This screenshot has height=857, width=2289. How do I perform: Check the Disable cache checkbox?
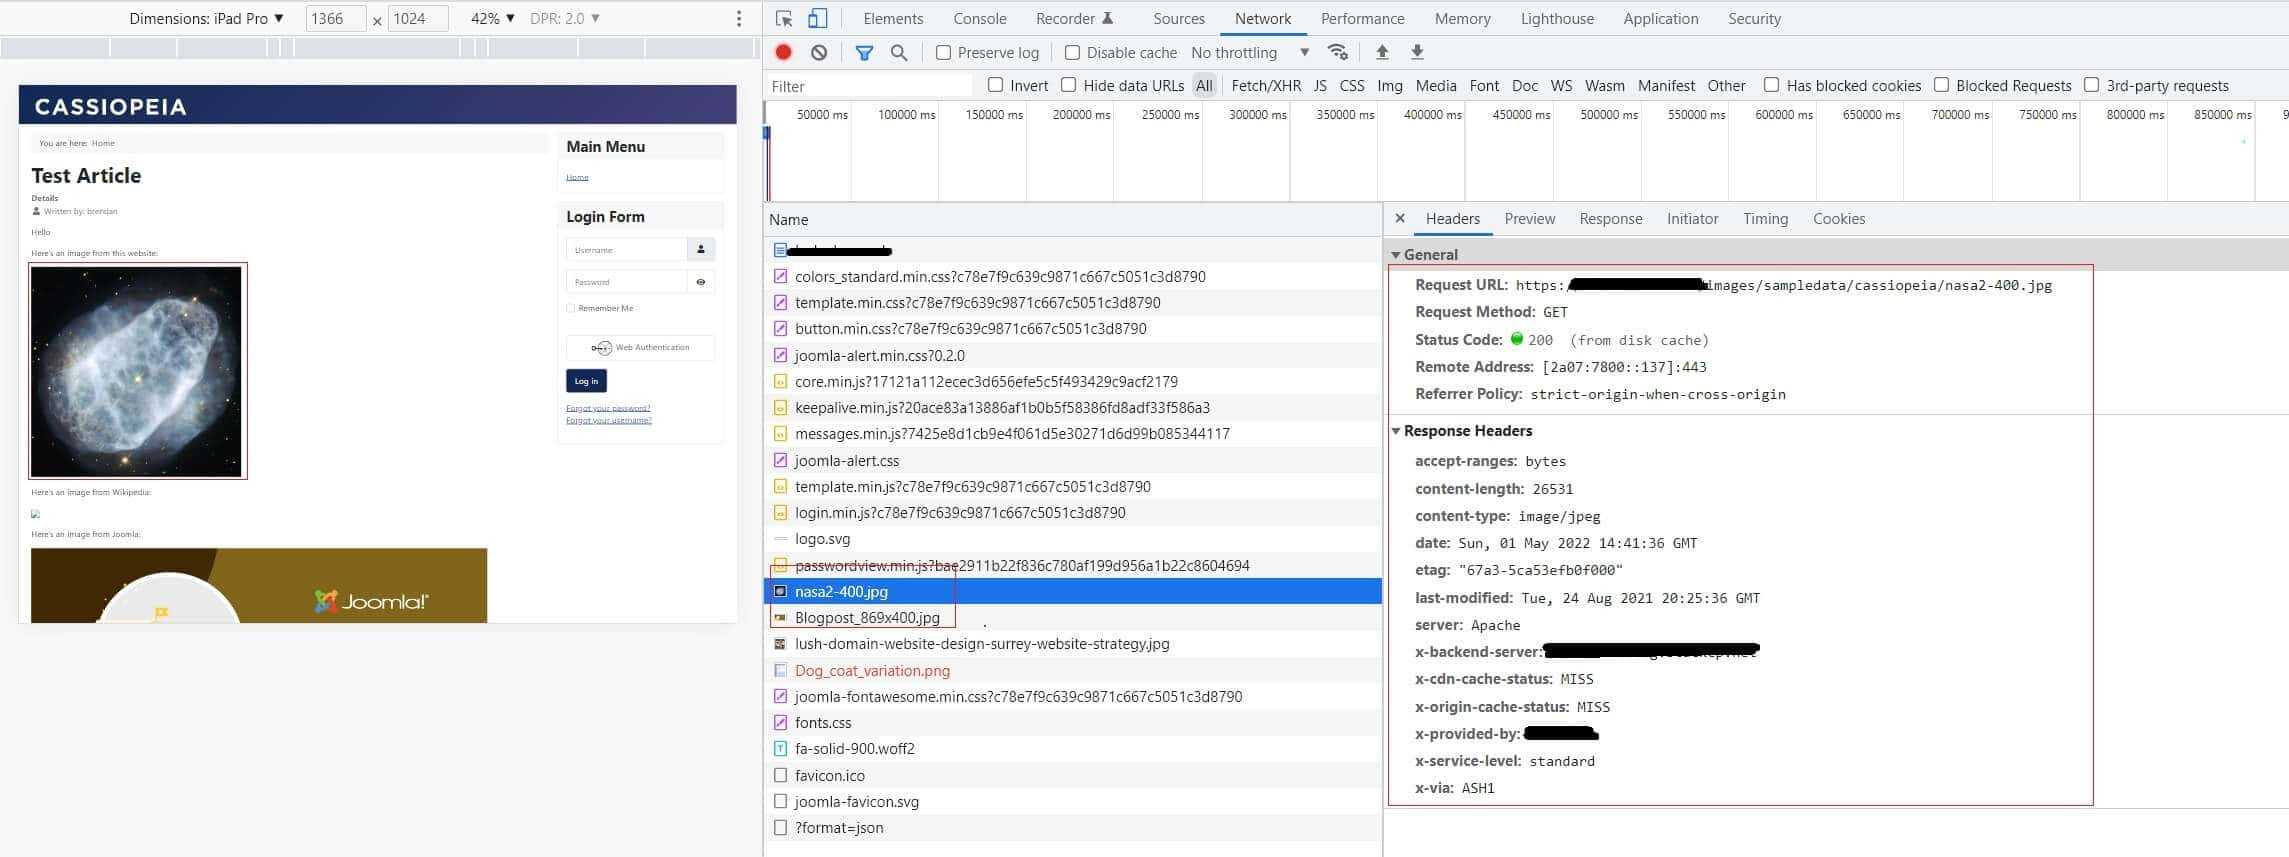coord(1072,53)
